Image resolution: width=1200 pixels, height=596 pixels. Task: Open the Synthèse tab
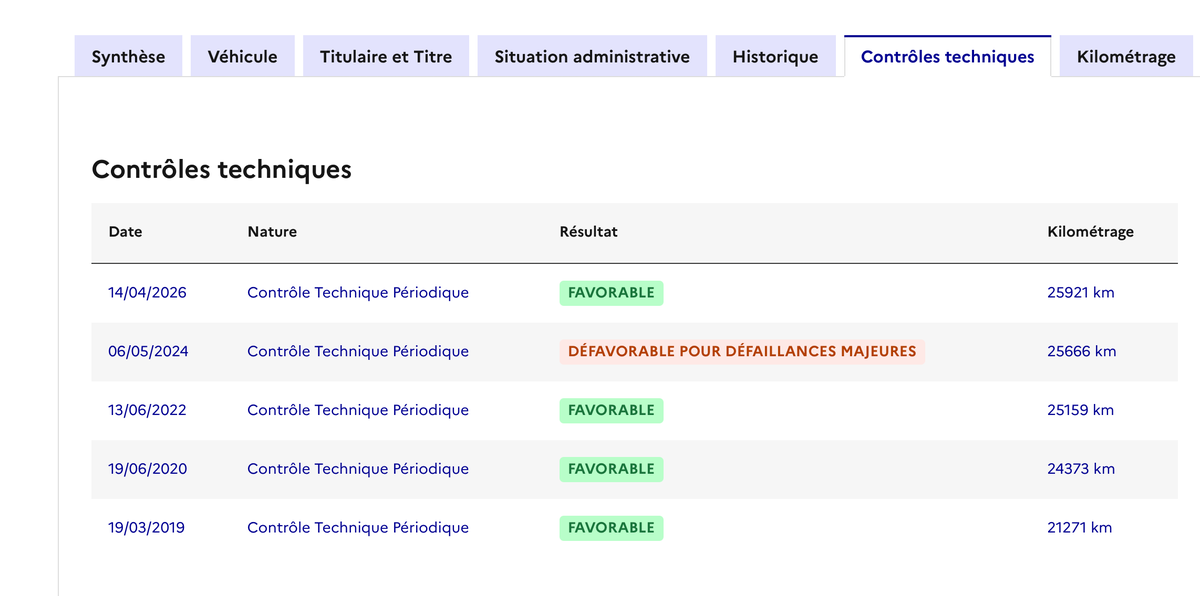(128, 57)
